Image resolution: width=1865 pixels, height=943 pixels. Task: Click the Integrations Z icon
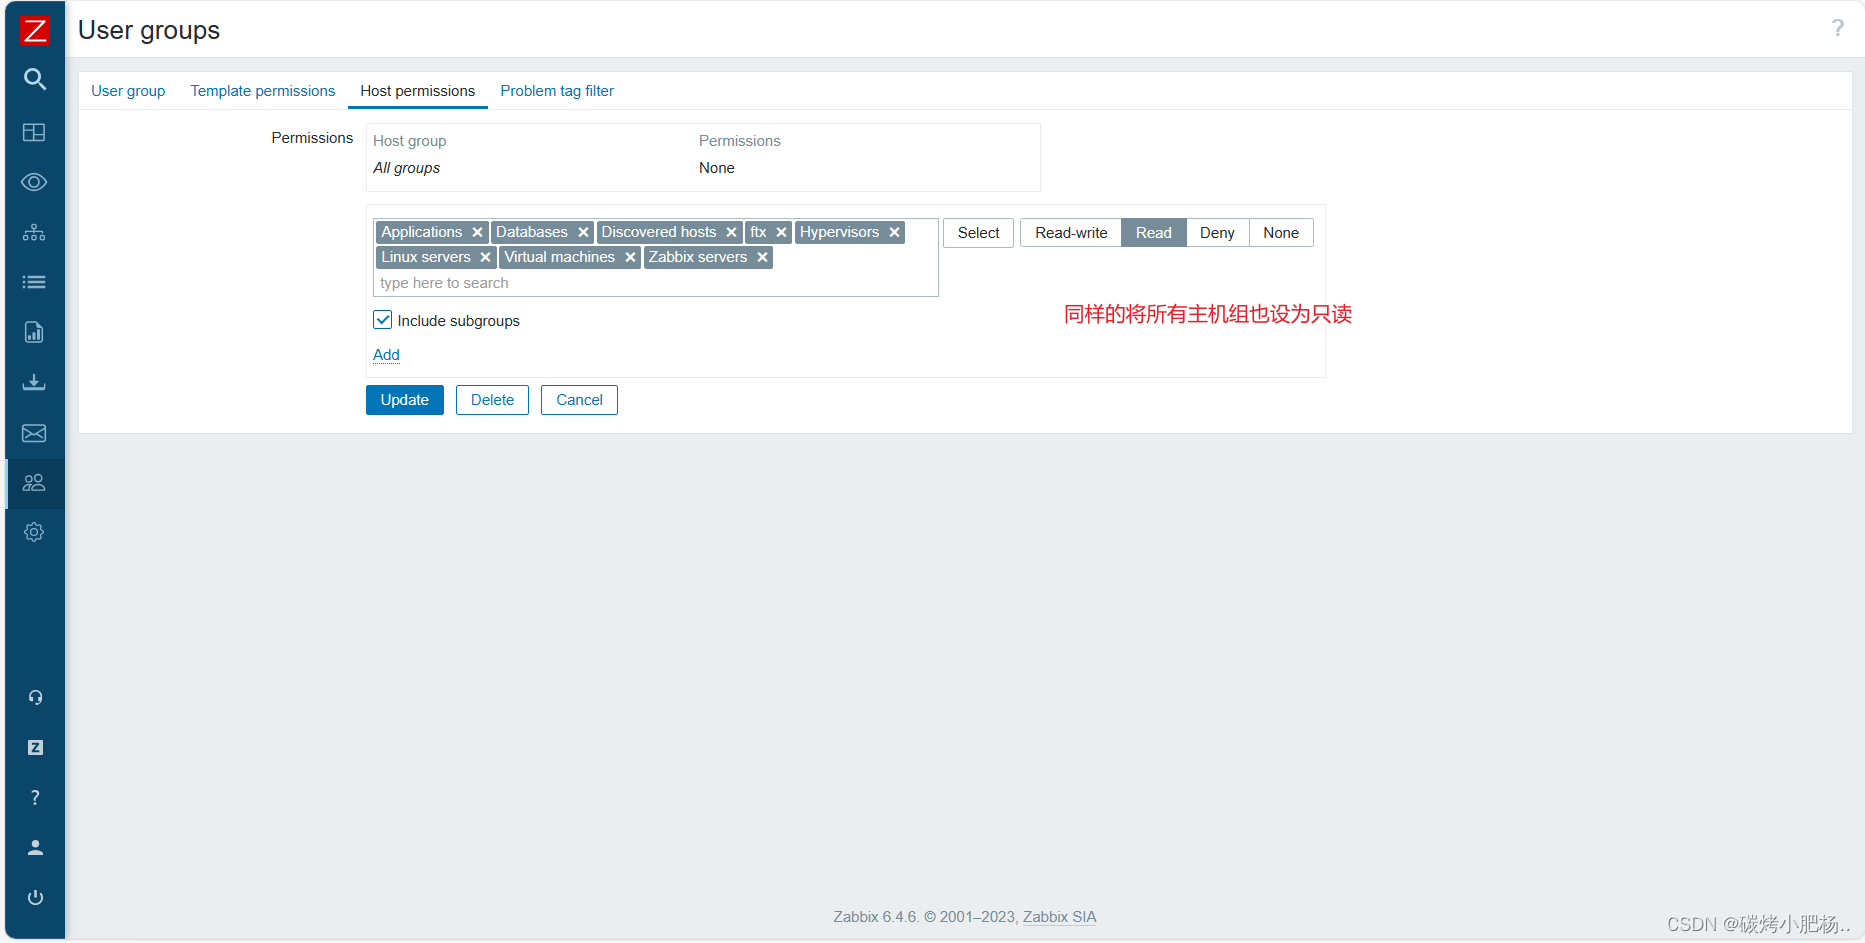pyautogui.click(x=35, y=747)
